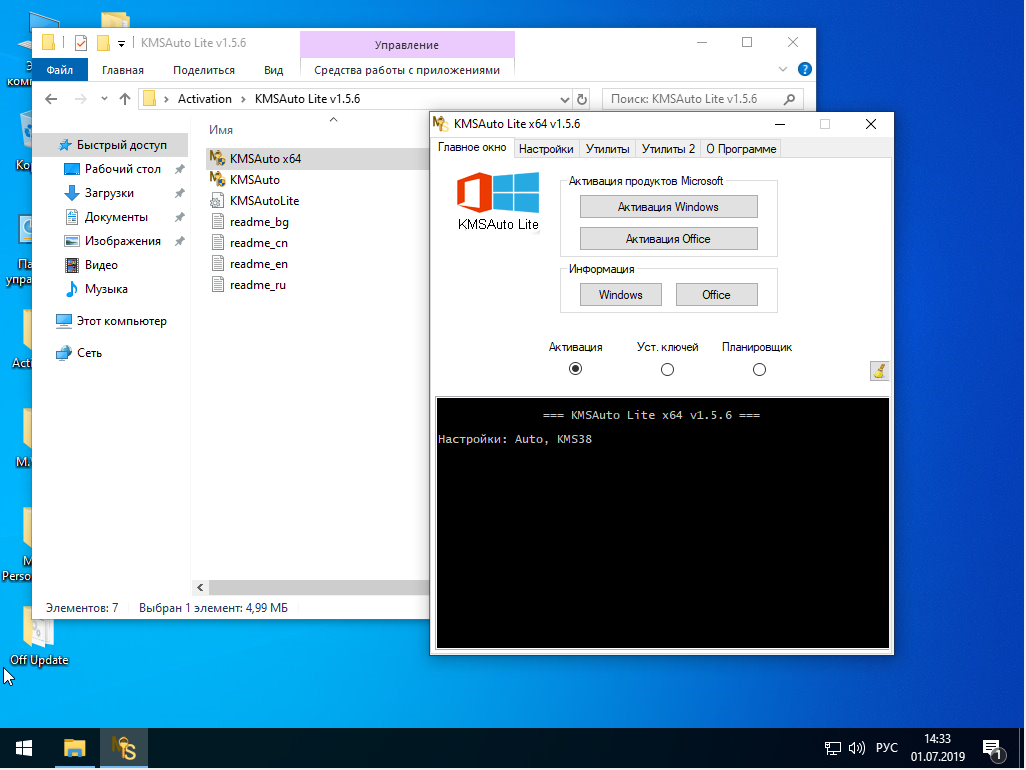Click the Windows information button
Image resolution: width=1026 pixels, height=770 pixels.
click(620, 294)
